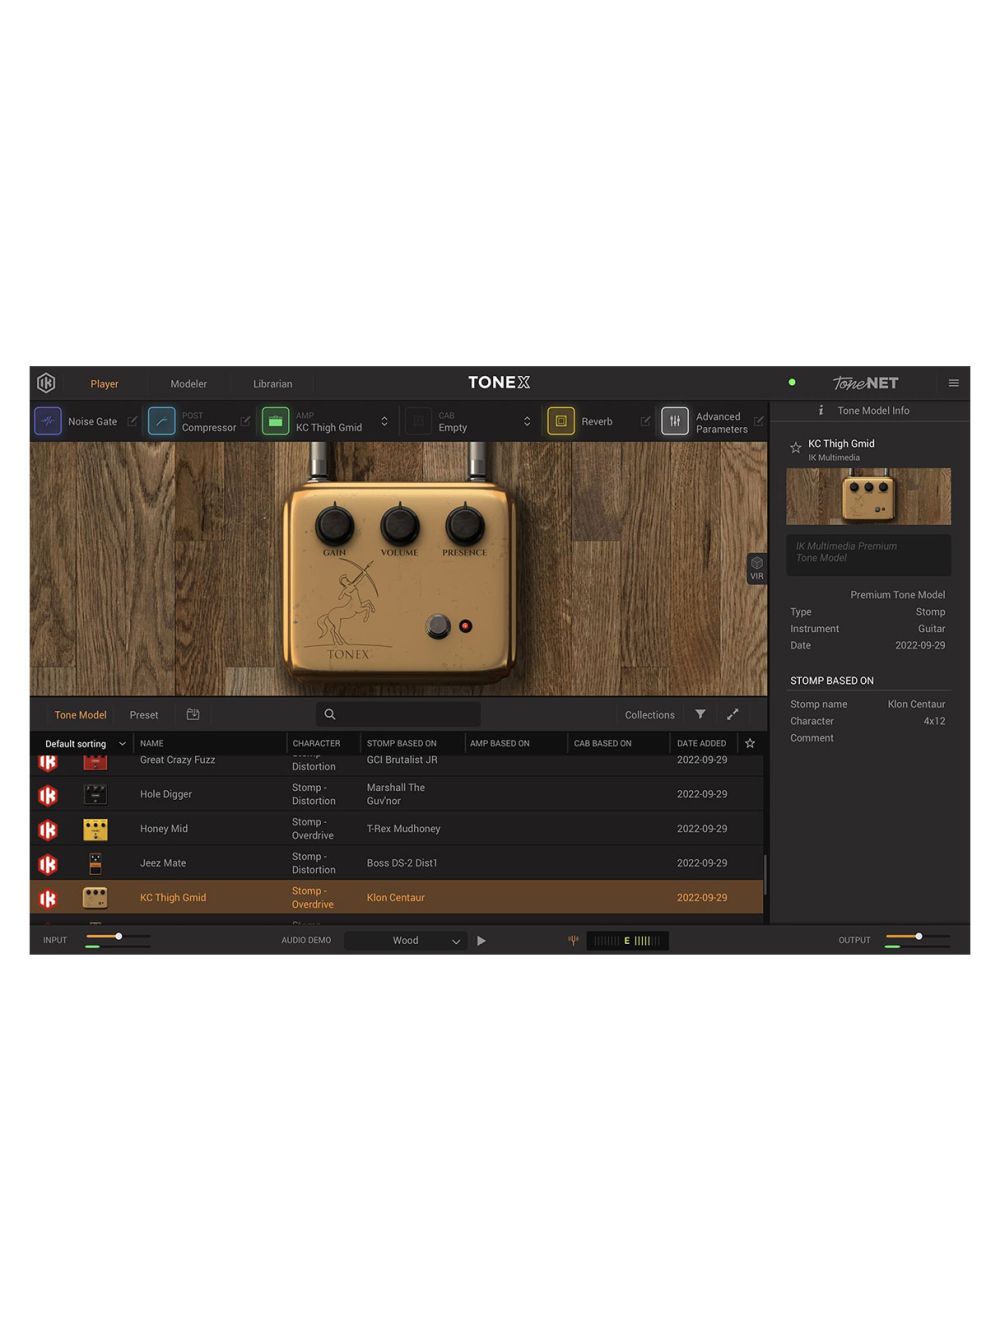Open the filter icon next to Collections
Screen dimensions: 1000x1320
(x=700, y=714)
